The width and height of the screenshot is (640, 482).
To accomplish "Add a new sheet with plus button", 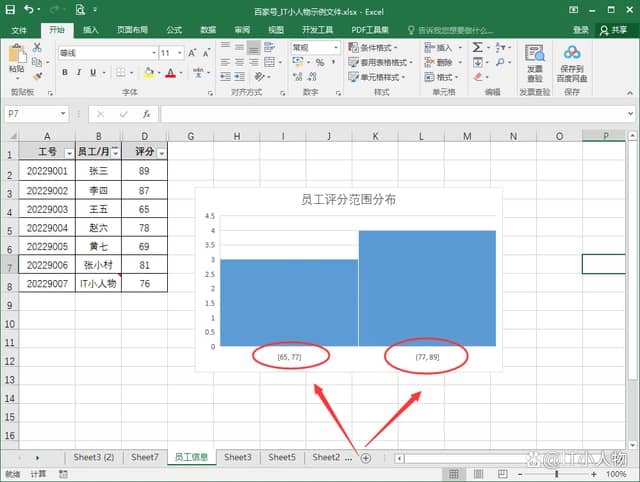I will click(x=366, y=457).
